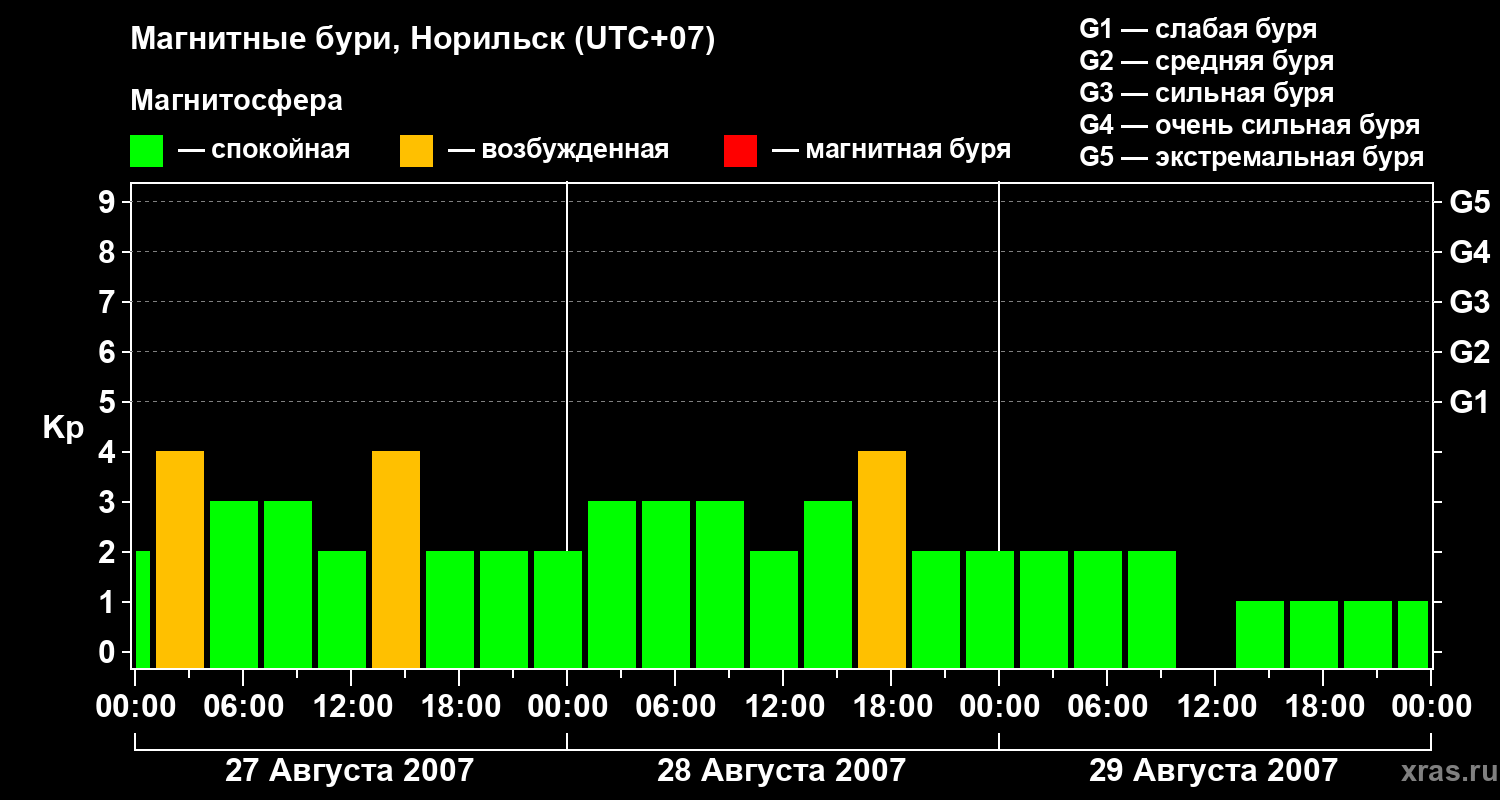Click the green 'спокойная' legend swatch
The height and width of the screenshot is (800, 1500).
pos(147,150)
